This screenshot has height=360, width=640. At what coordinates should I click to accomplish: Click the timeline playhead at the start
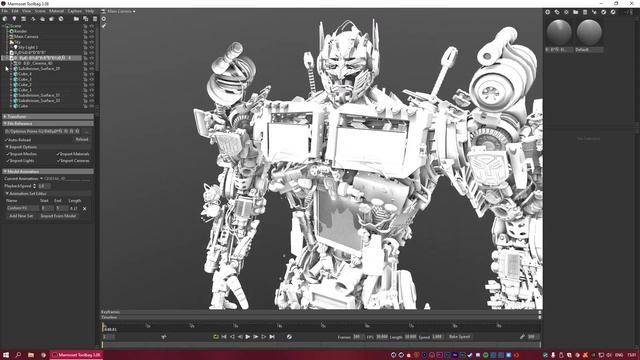point(103,326)
